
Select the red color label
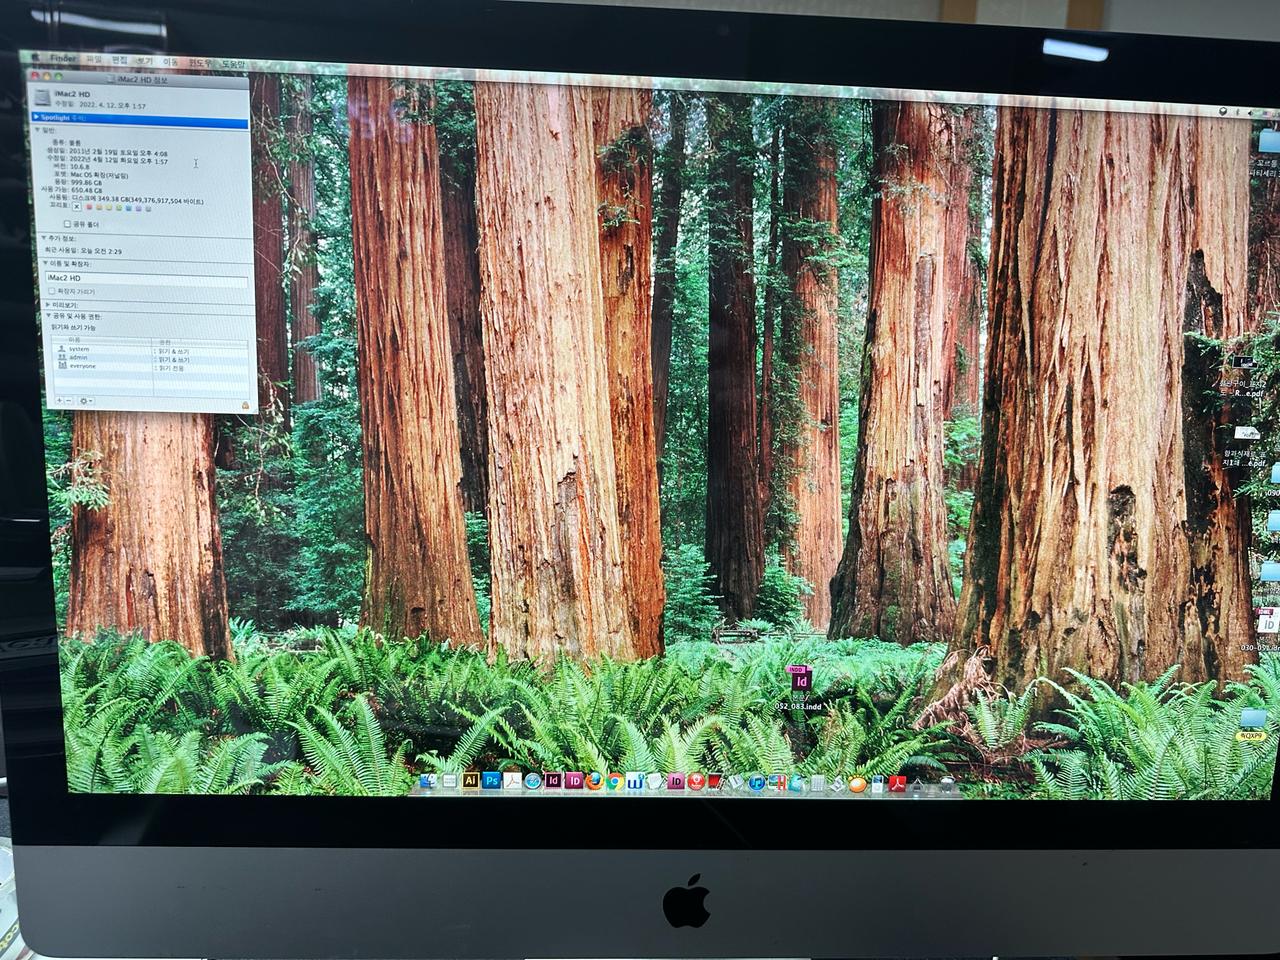tap(89, 208)
